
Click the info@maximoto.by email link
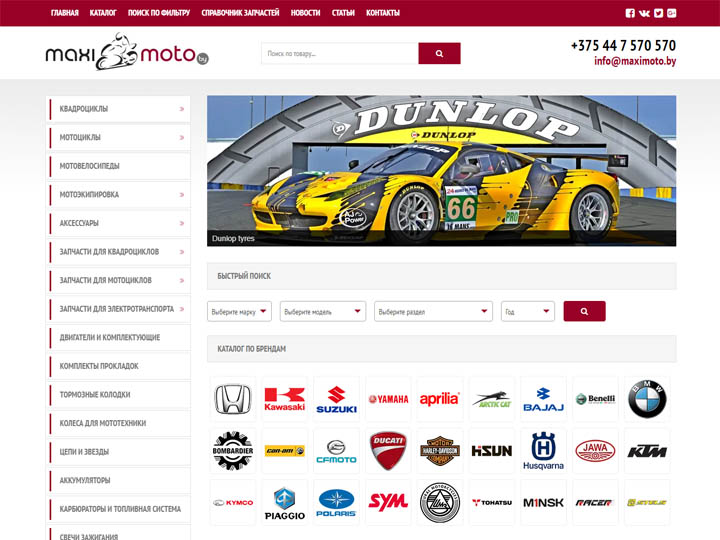click(x=635, y=61)
